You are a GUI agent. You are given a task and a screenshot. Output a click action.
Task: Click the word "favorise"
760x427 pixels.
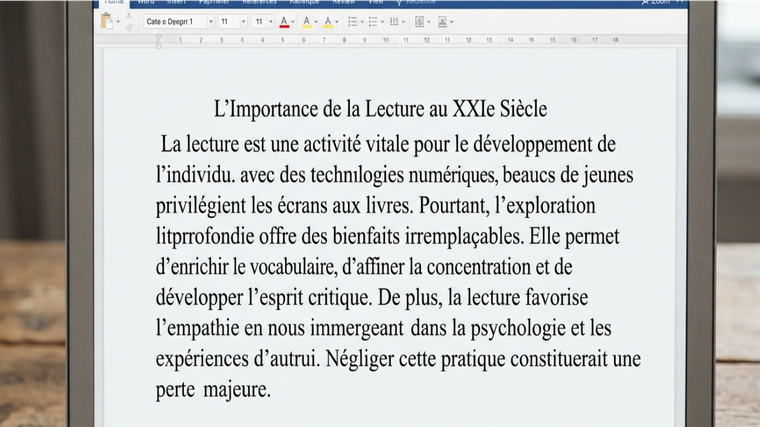click(556, 298)
